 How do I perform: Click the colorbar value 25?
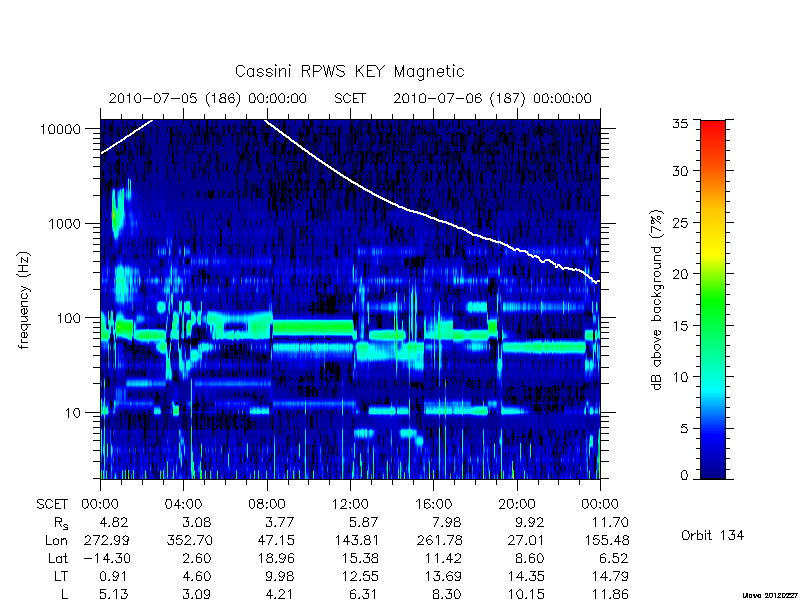(x=680, y=223)
